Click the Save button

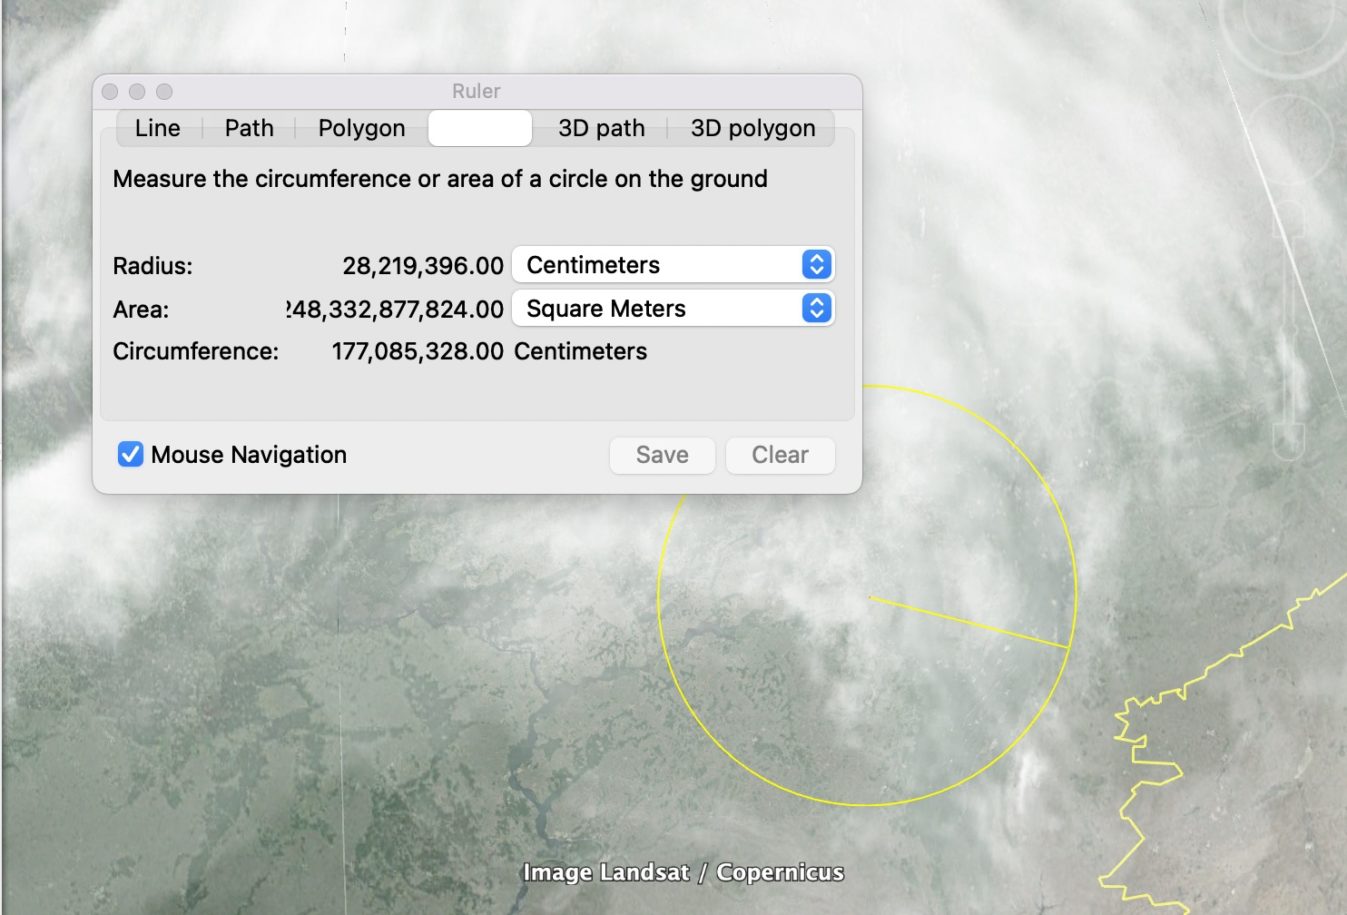click(x=662, y=455)
